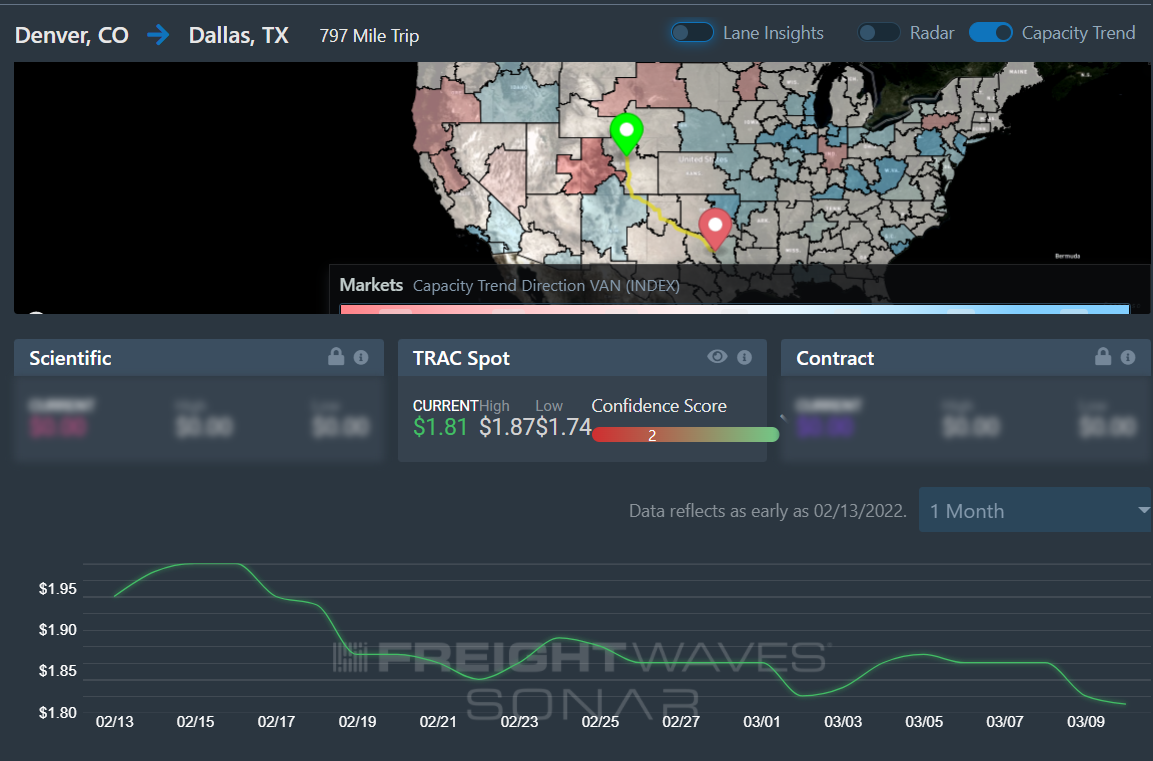Toggle the eye icon on TRAC Spot
The height and width of the screenshot is (761, 1153).
pos(717,357)
